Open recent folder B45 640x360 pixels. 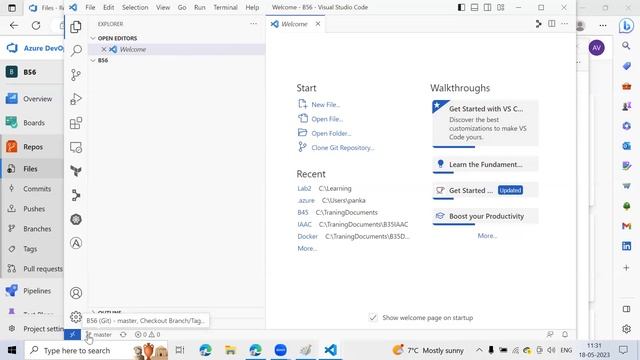click(x=302, y=212)
